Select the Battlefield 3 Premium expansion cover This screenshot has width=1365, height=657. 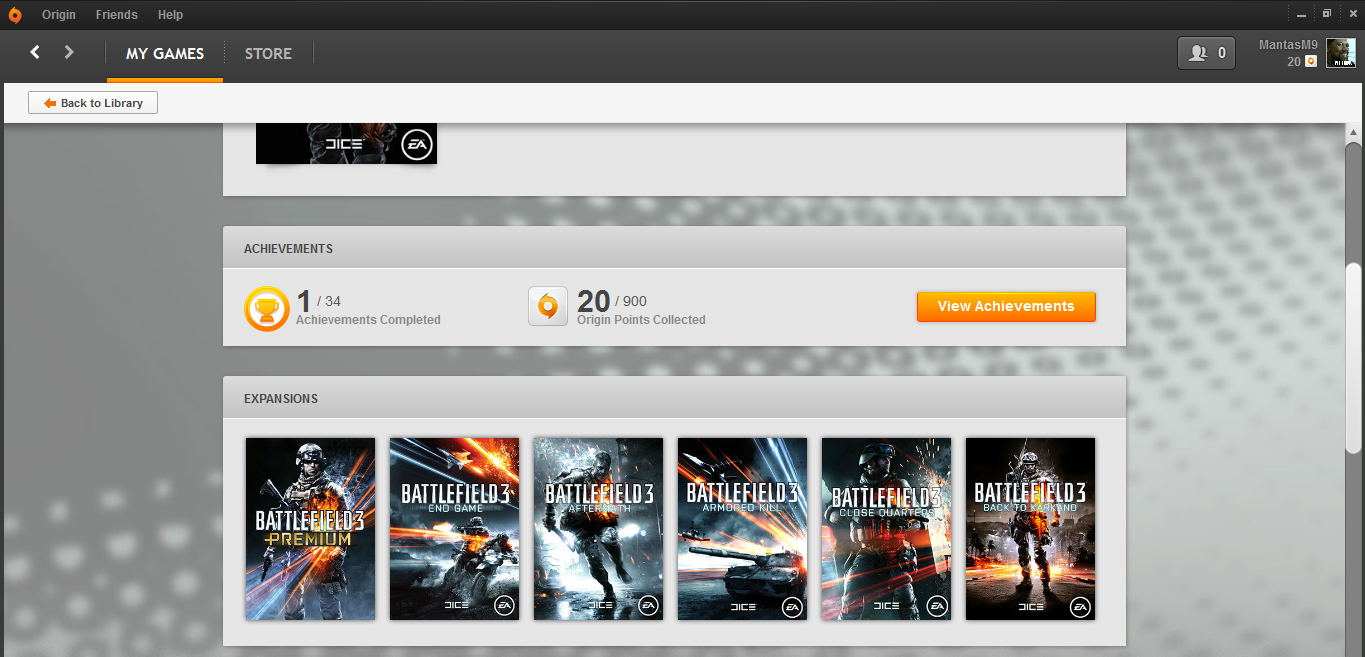tap(311, 529)
